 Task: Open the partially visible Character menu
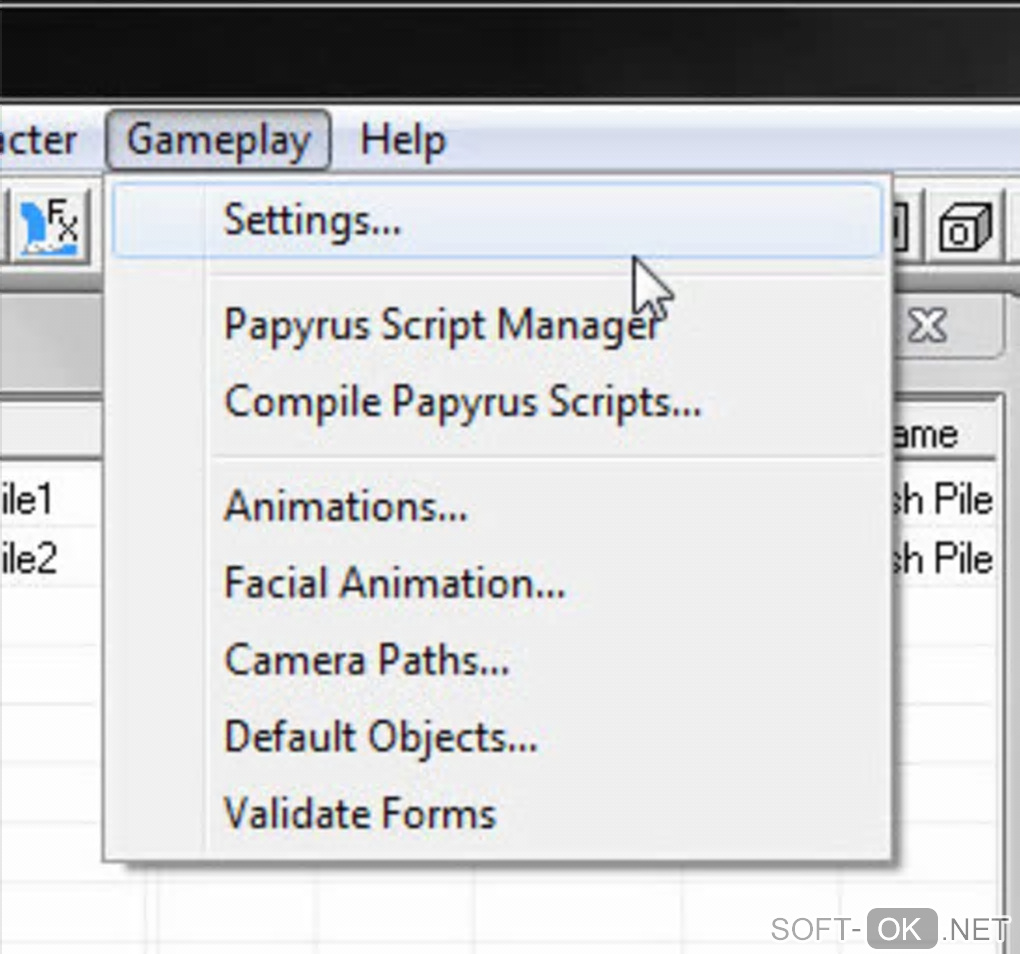click(x=38, y=140)
